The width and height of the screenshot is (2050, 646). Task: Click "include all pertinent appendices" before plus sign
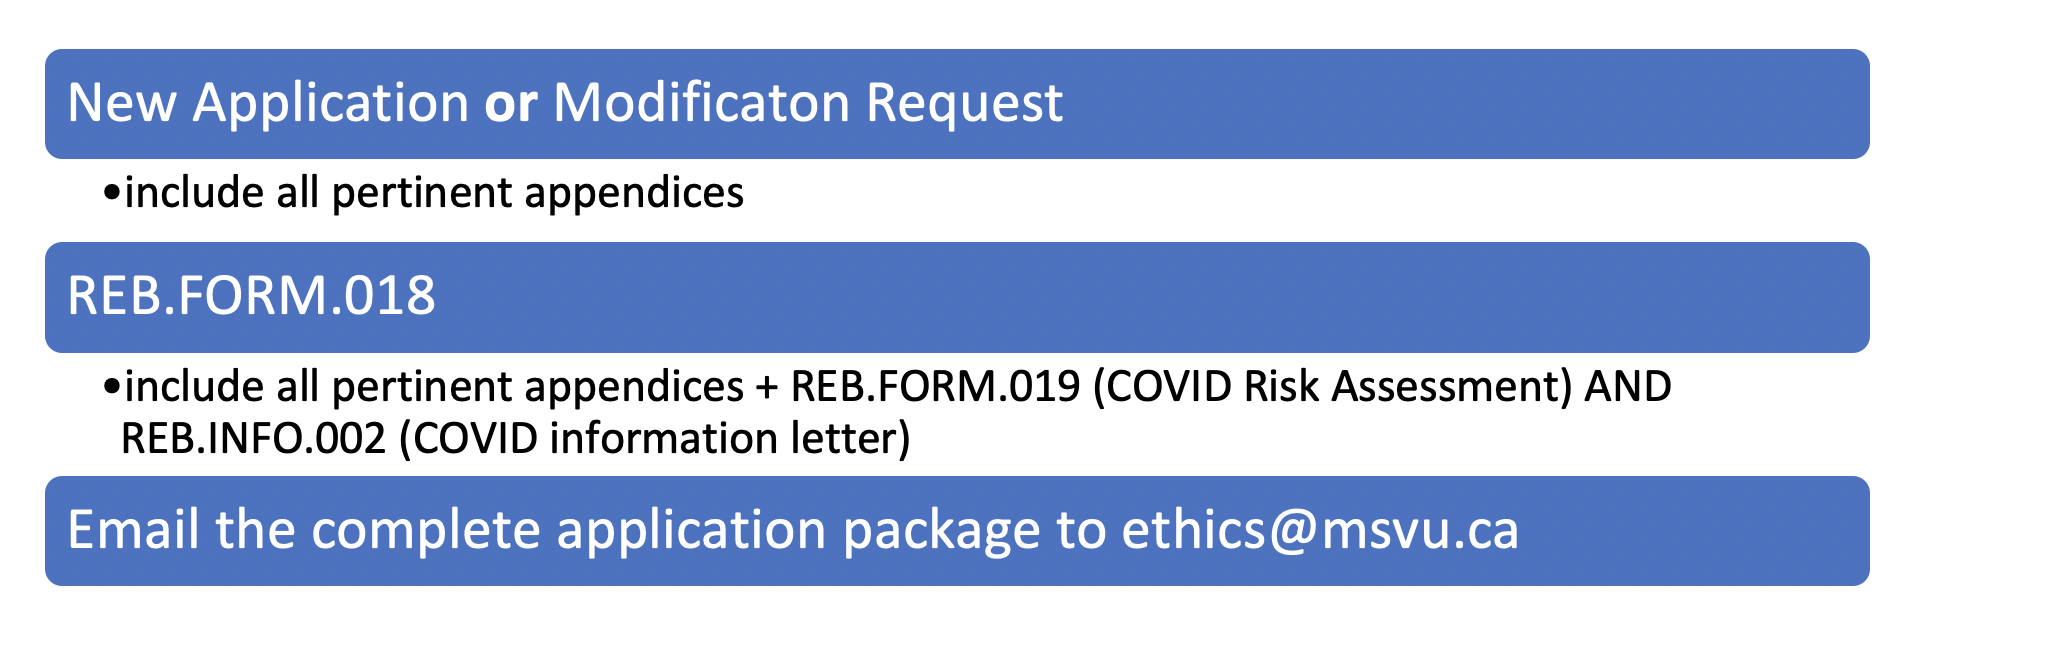pyautogui.click(x=434, y=387)
